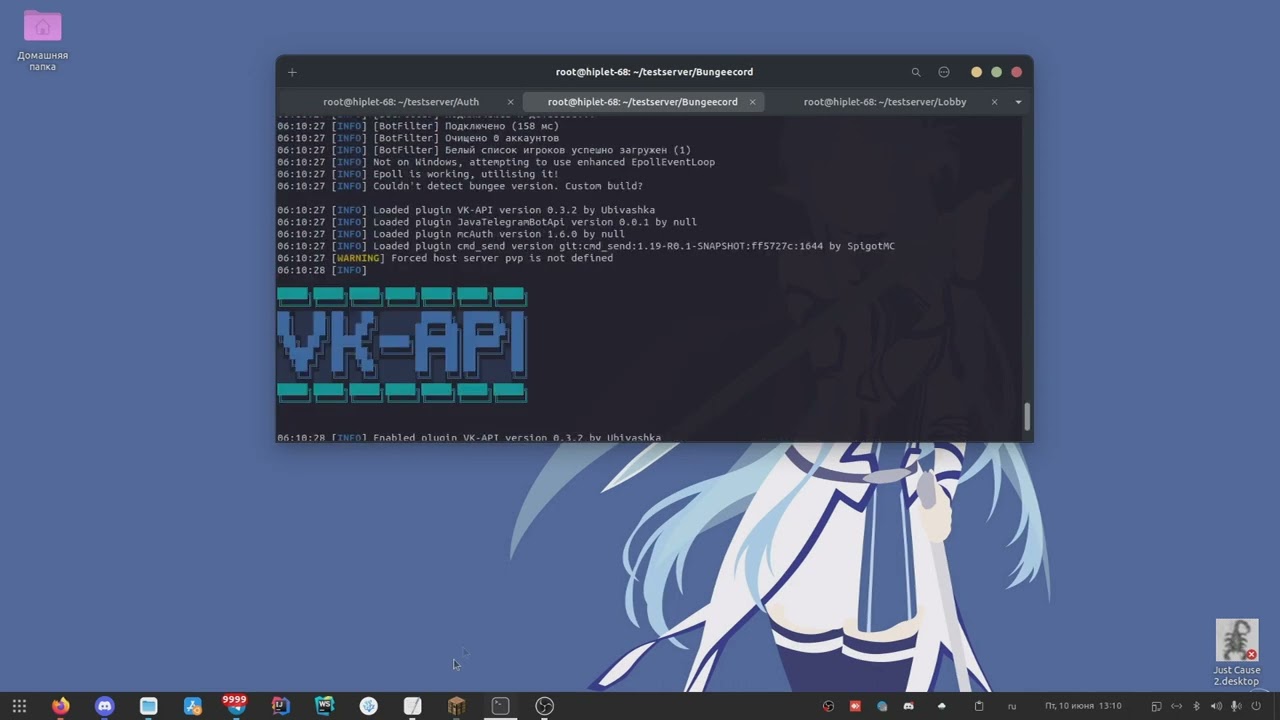Click the 'Loaded plugin mcAuth version 1.6.0' line
This screenshot has height=720, width=1280.
451,234
